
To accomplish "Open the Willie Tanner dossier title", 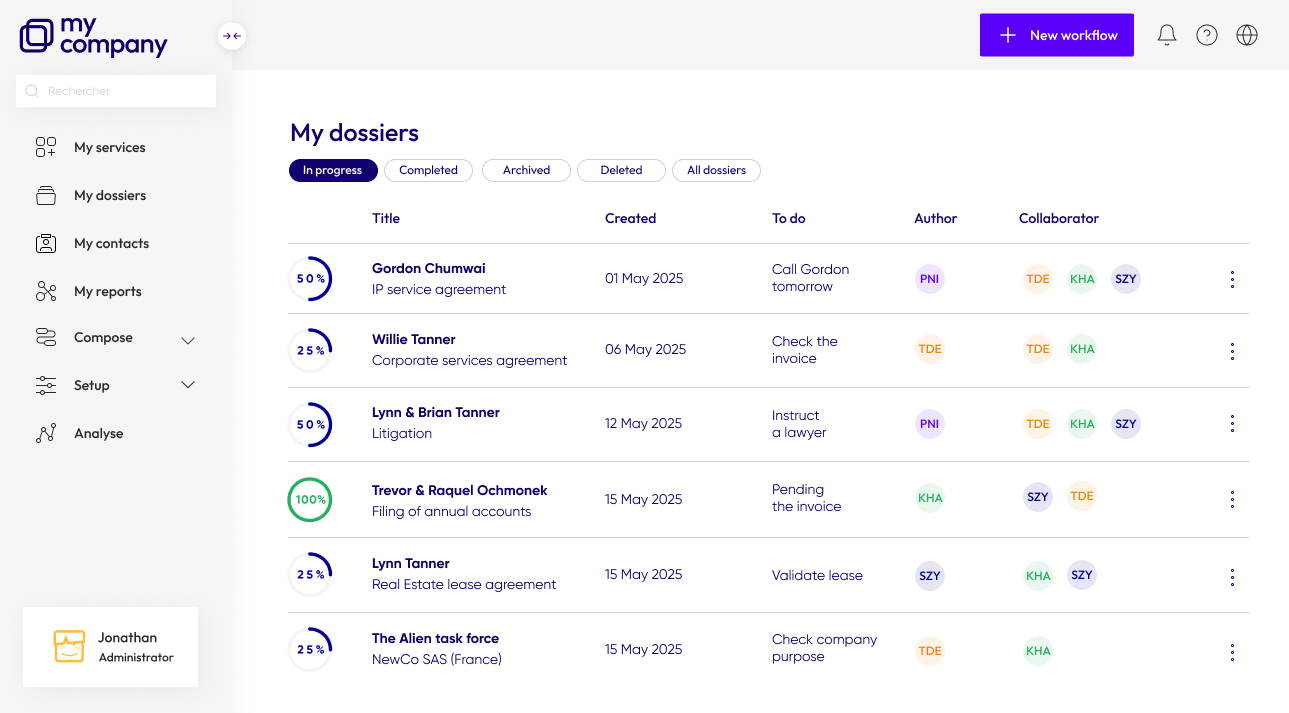I will pos(414,340).
